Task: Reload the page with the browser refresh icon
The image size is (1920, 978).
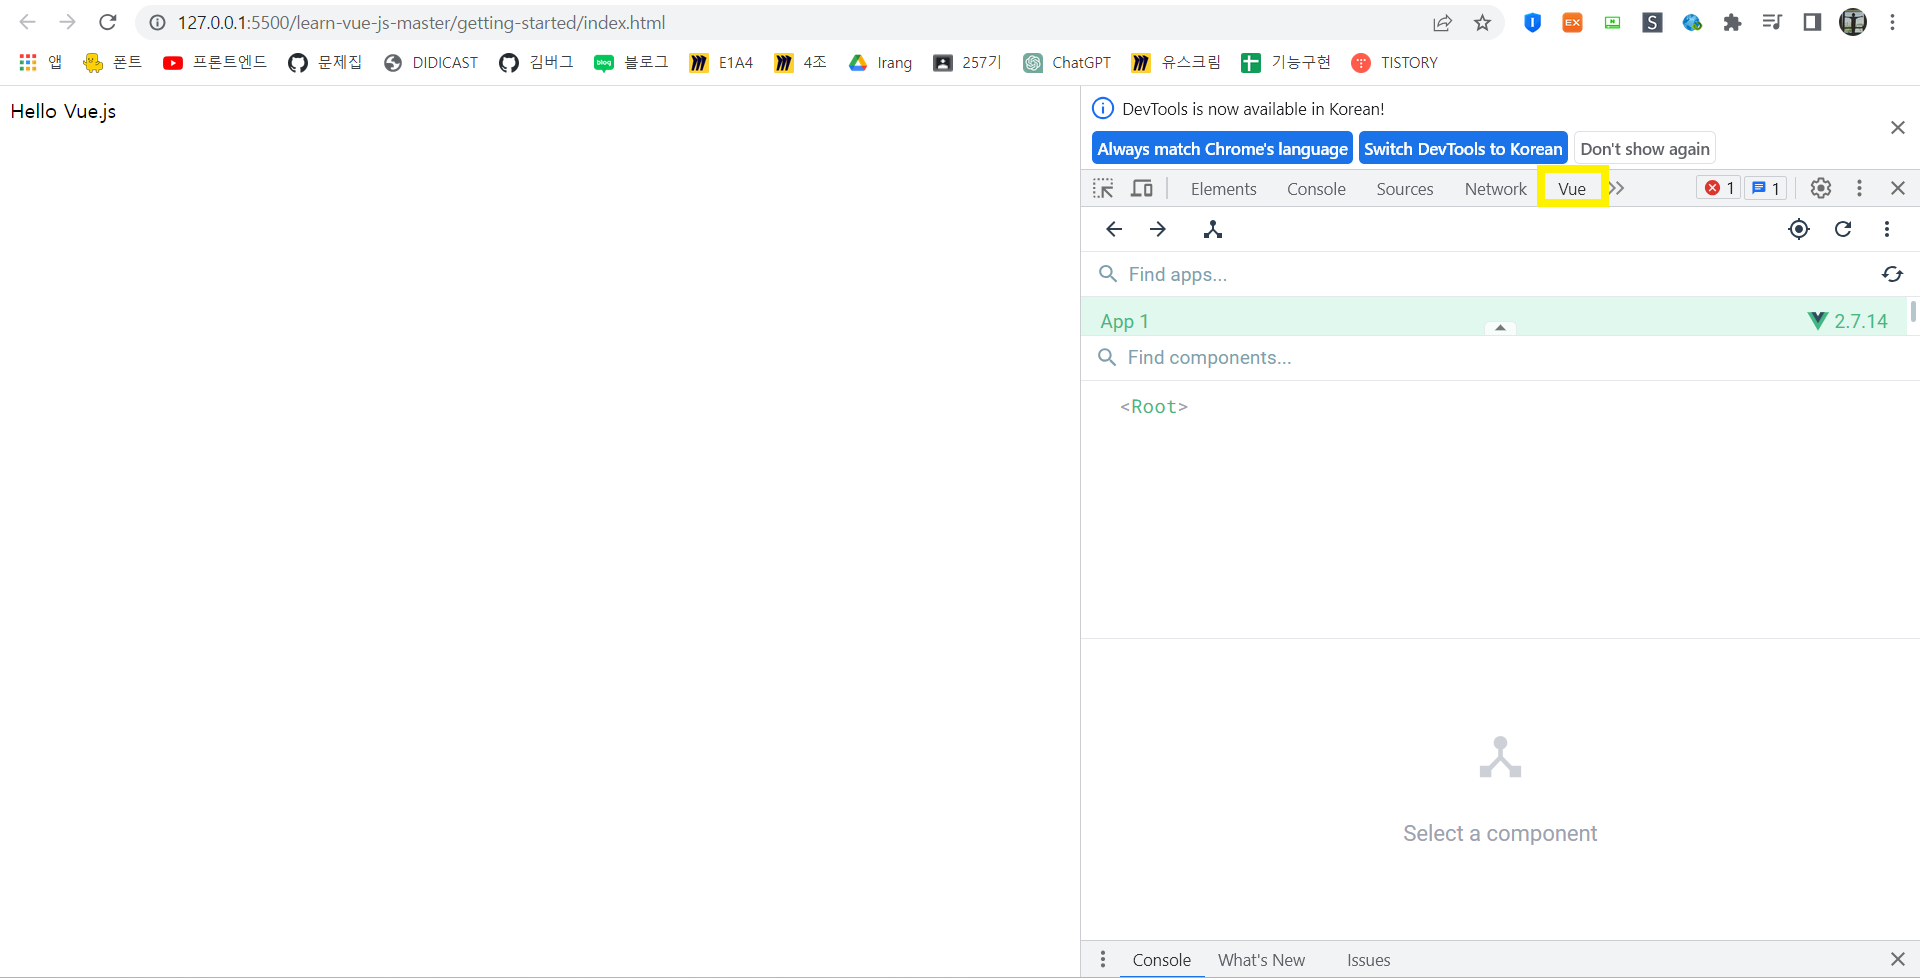Action: coord(108,22)
